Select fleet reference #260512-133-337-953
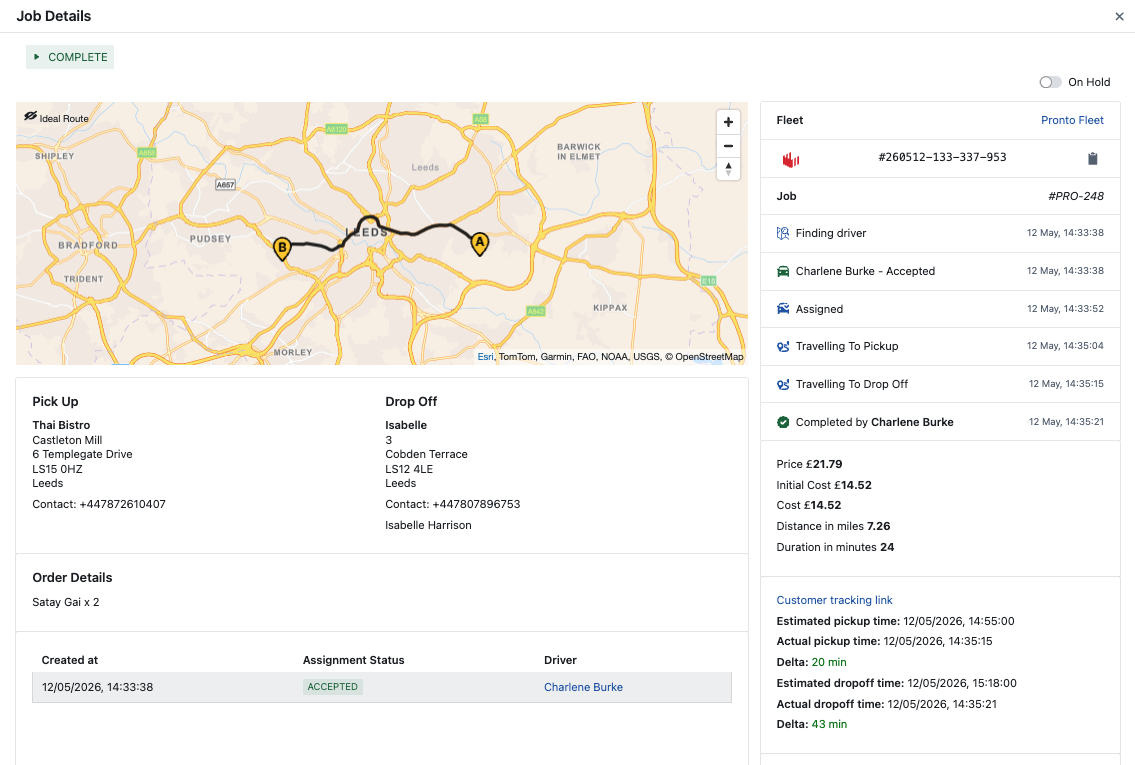This screenshot has height=765, width=1135. pyautogui.click(x=942, y=157)
